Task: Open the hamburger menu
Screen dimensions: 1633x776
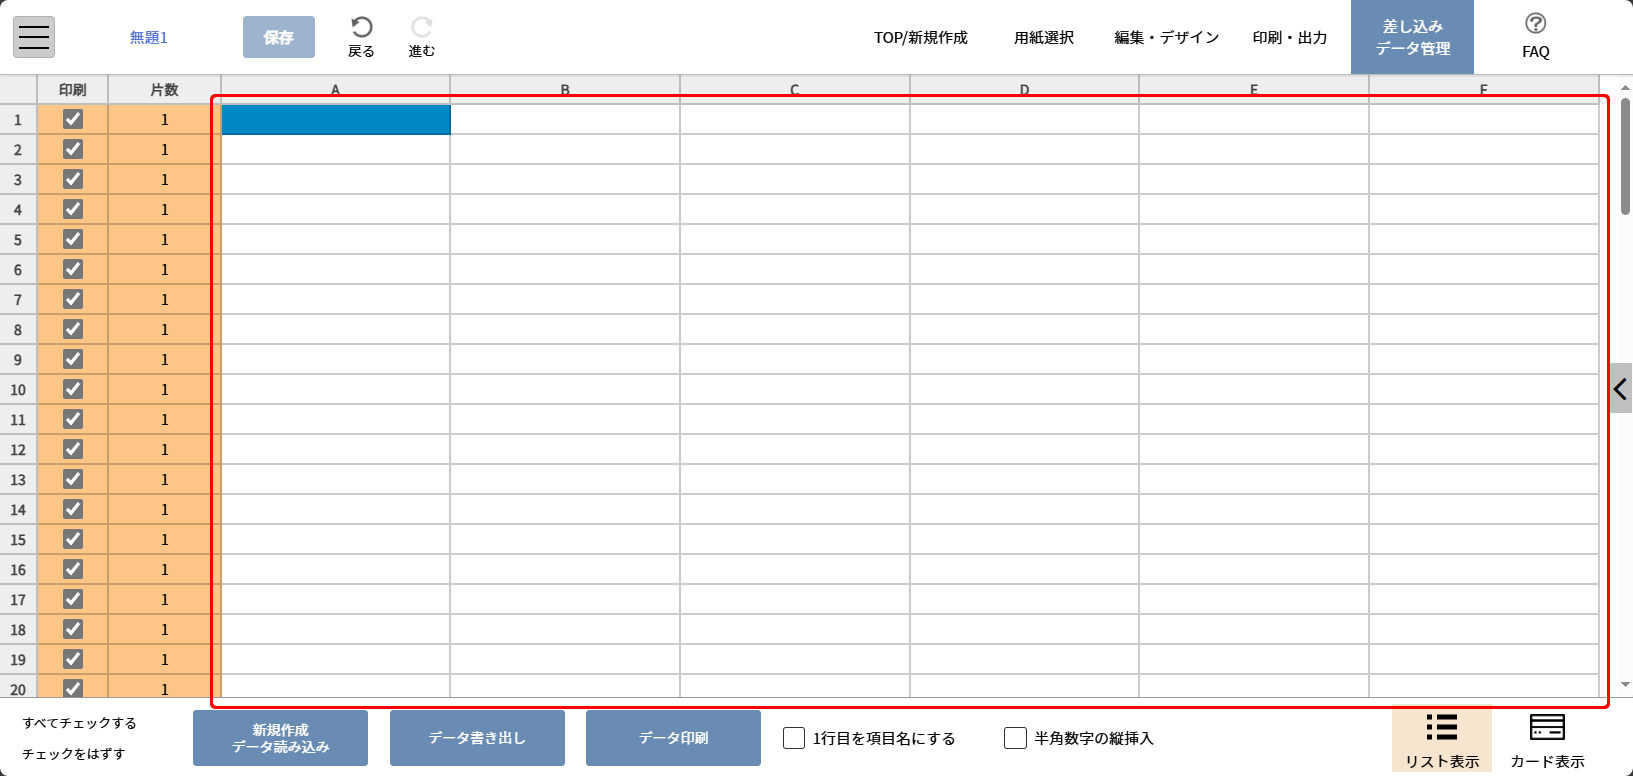Action: point(34,37)
